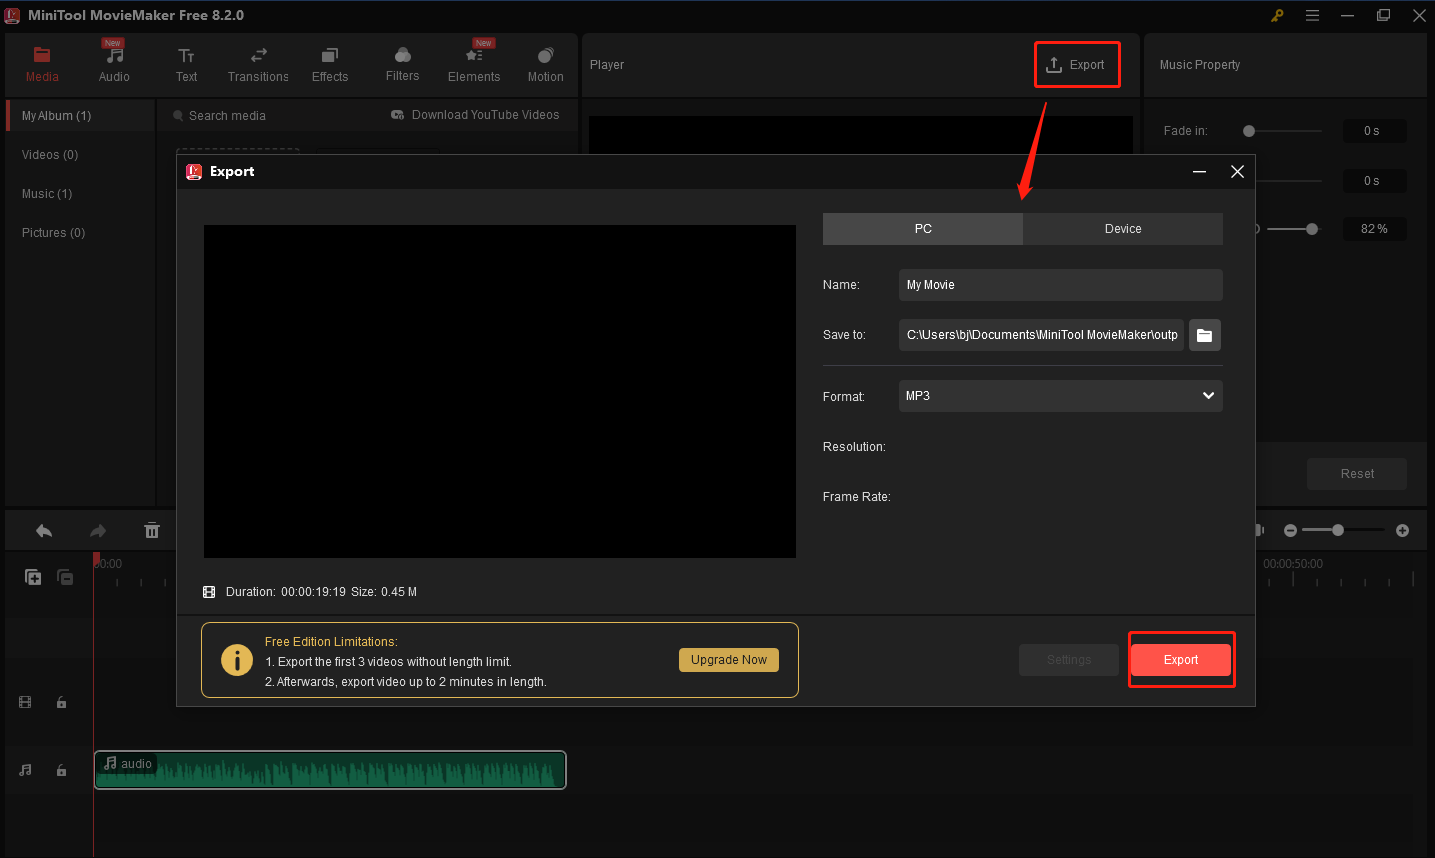Open the Elements tab
This screenshot has height=858, width=1435.
474,65
